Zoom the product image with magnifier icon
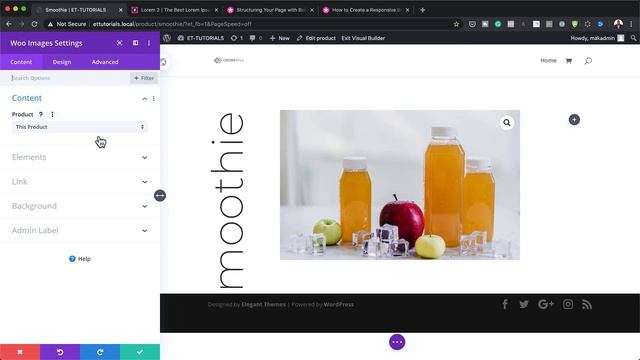Viewport: 640px width, 360px height. point(507,122)
